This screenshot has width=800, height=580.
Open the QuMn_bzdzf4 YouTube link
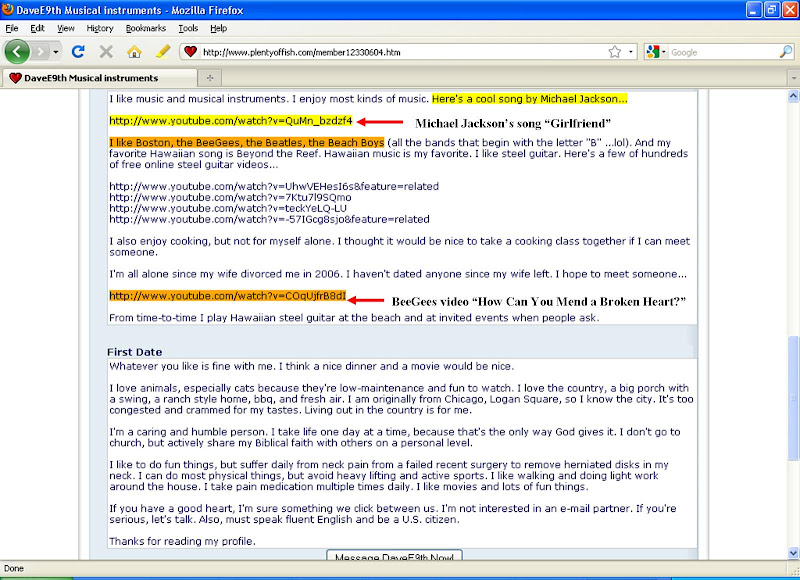(231, 121)
